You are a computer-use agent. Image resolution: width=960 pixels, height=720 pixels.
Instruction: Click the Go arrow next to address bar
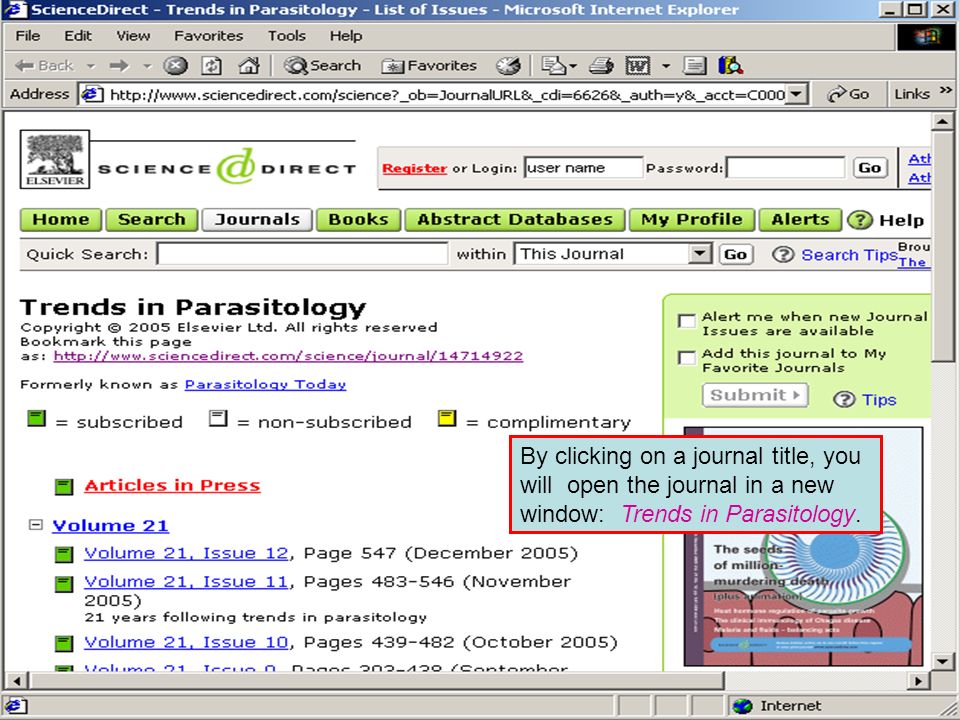coord(847,94)
